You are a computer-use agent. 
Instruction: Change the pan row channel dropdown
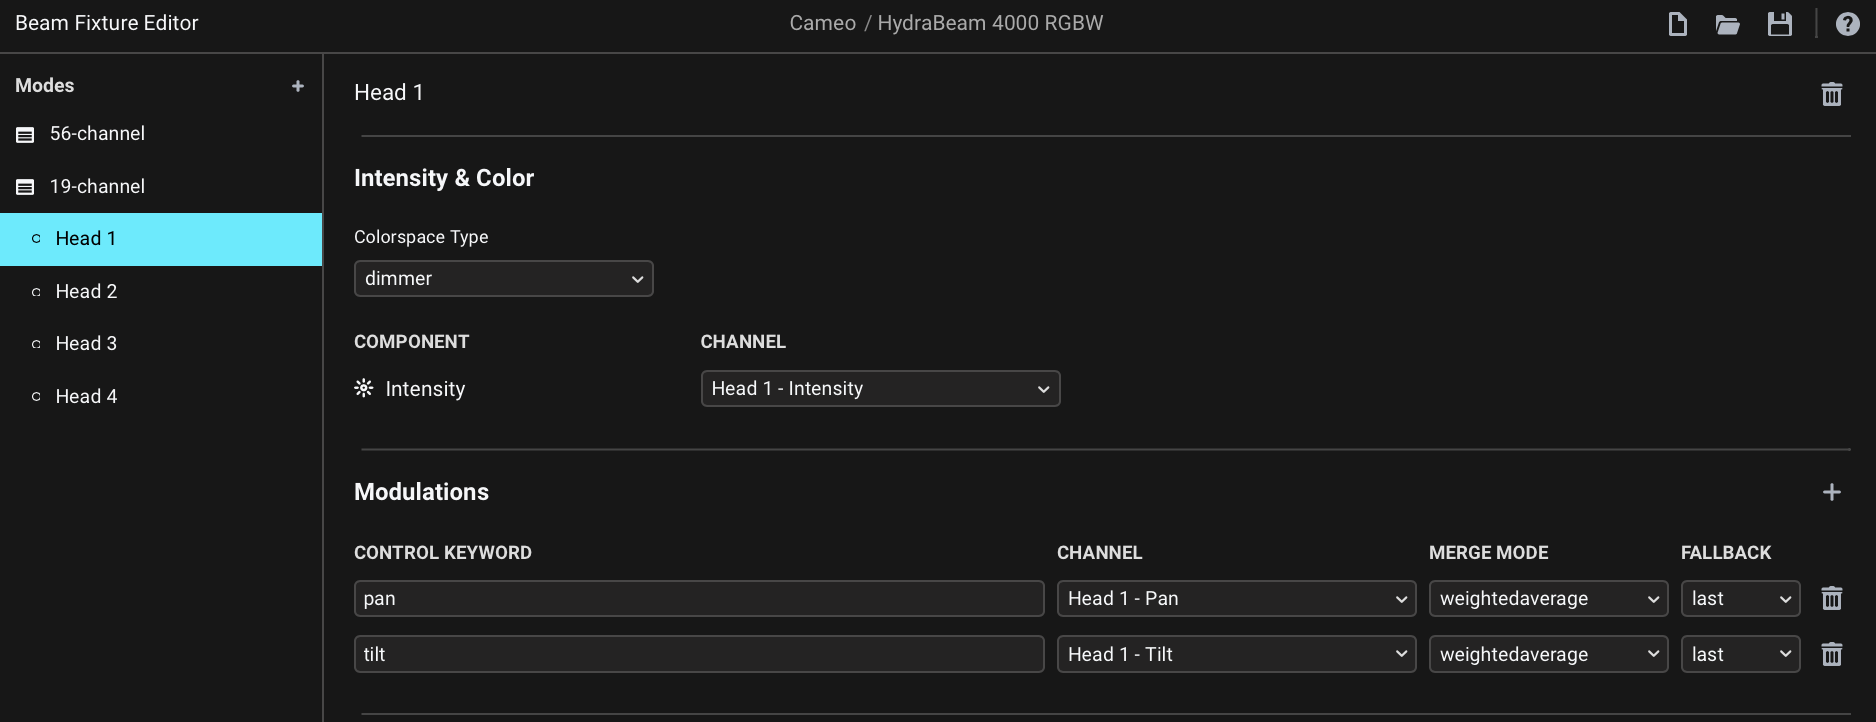[x=1236, y=599]
